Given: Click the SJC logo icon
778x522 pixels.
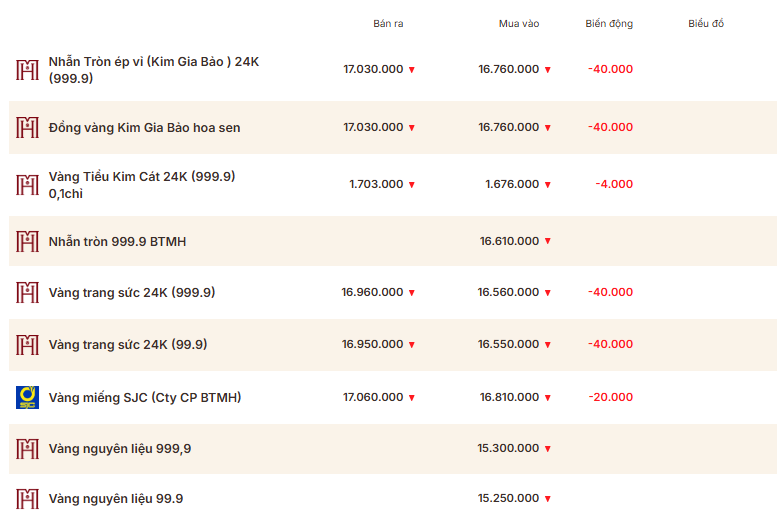Looking at the screenshot, I should (27, 397).
